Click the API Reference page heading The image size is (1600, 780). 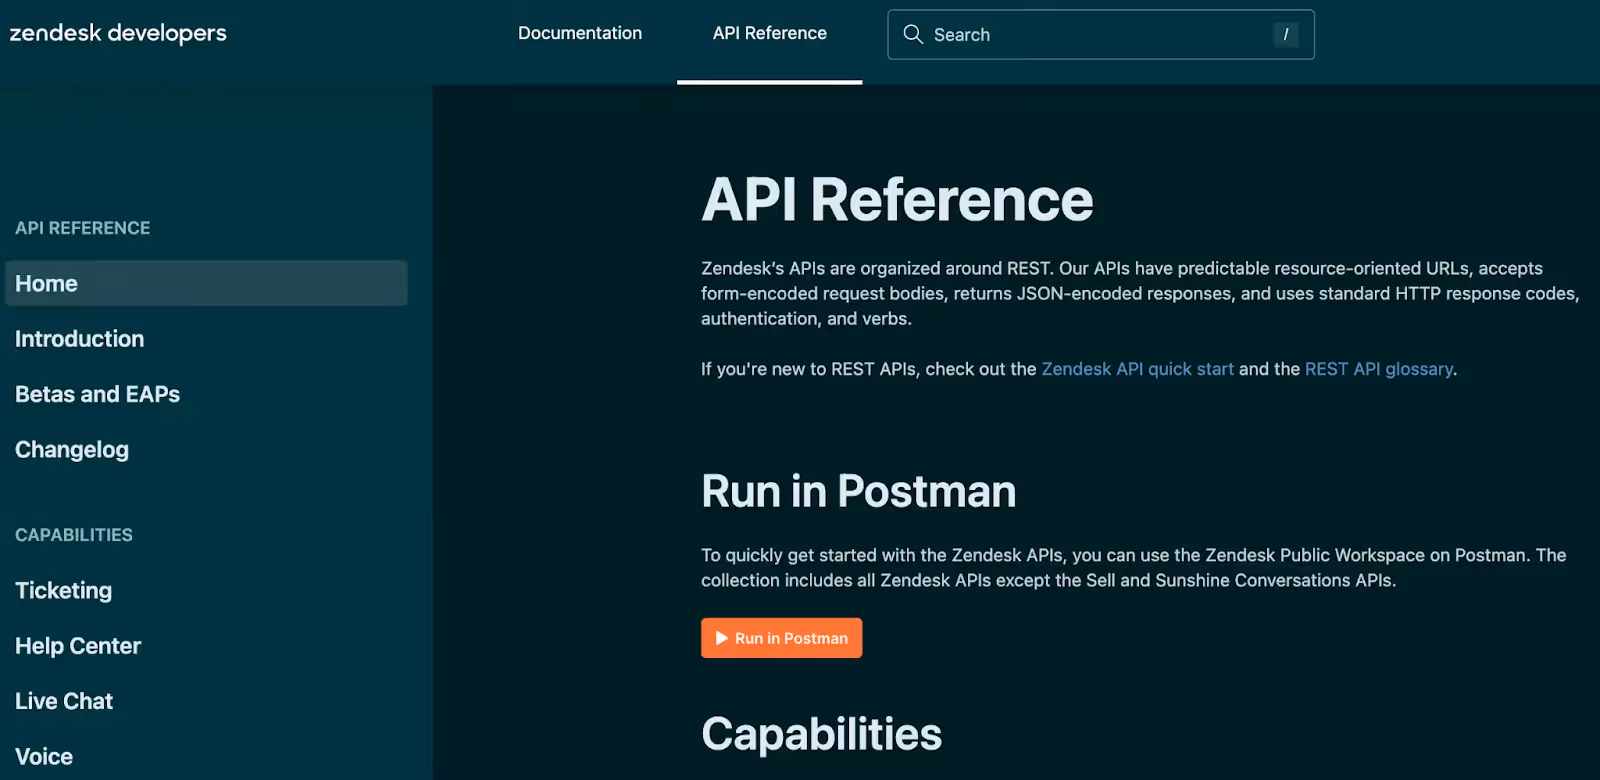pyautogui.click(x=897, y=200)
